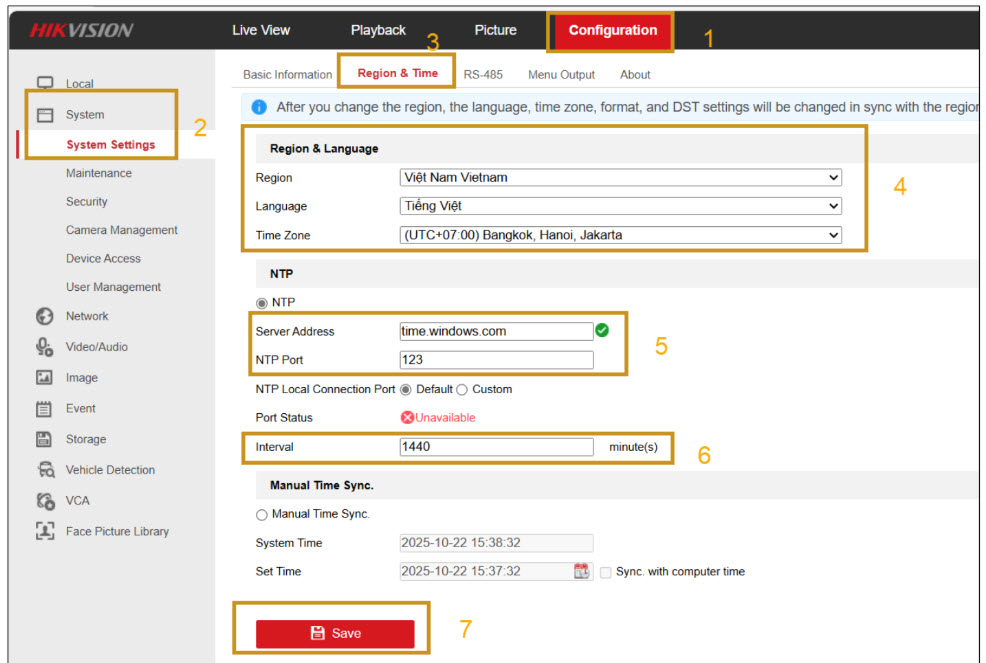
Task: Select the Image icon in sidebar
Action: tap(44, 378)
